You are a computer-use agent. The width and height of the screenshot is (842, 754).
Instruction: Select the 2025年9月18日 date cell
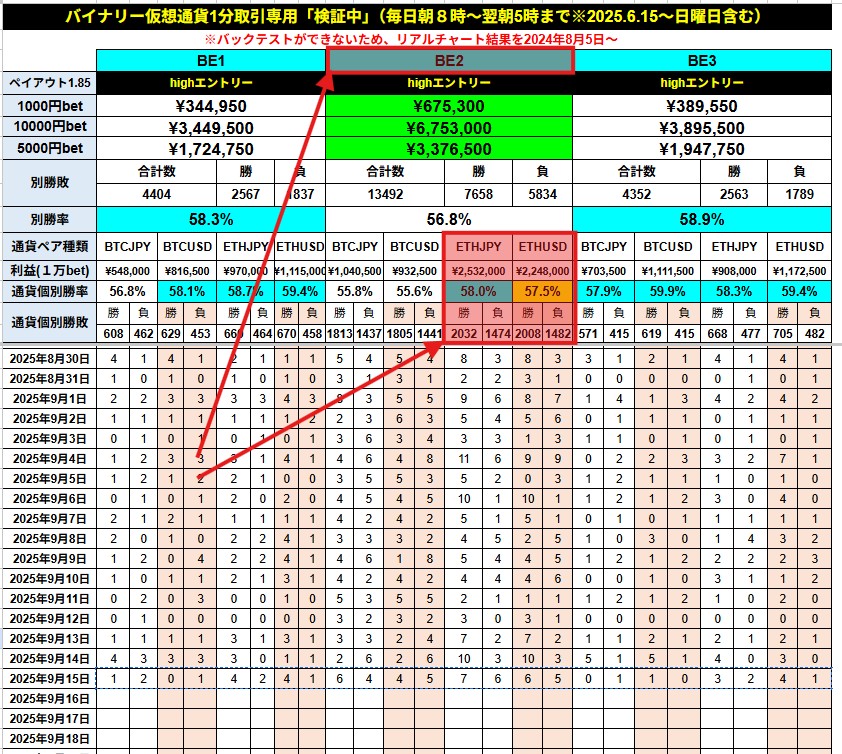49,738
